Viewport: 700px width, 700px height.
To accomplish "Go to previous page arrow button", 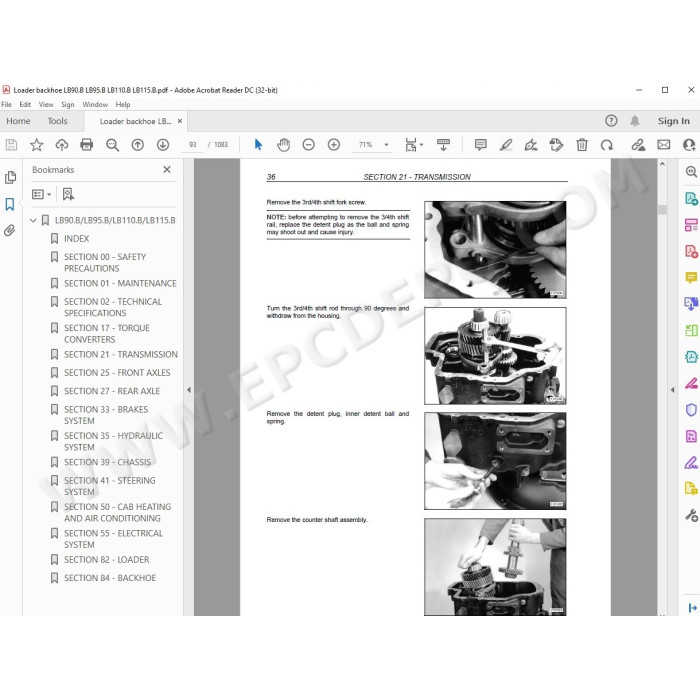I will point(138,145).
